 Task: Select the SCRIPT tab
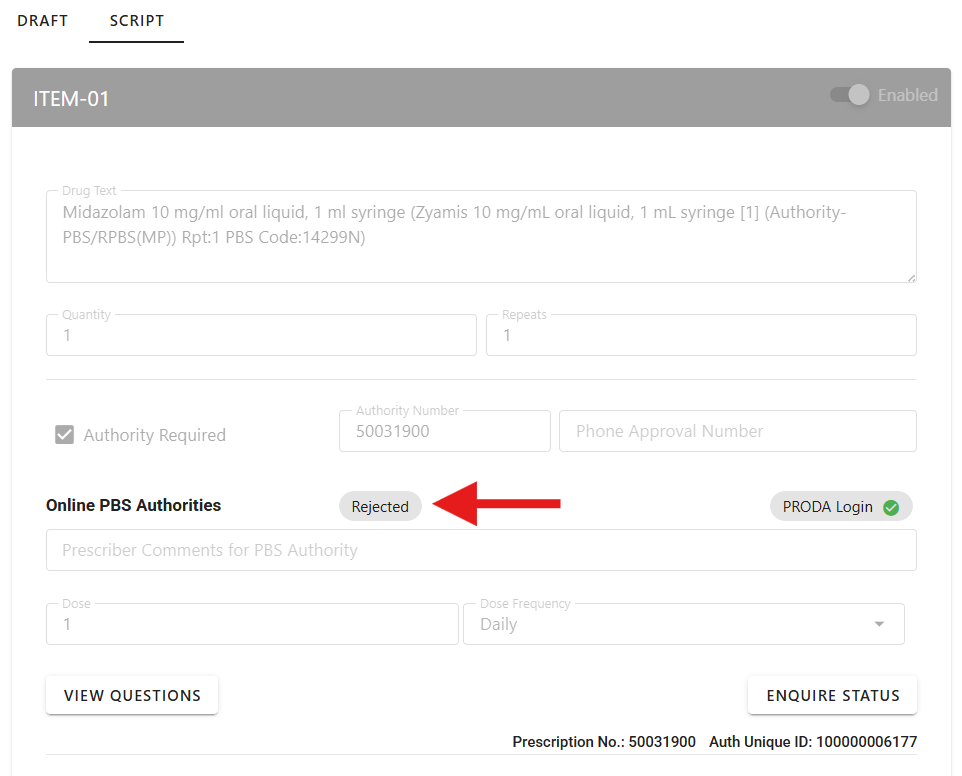point(137,21)
